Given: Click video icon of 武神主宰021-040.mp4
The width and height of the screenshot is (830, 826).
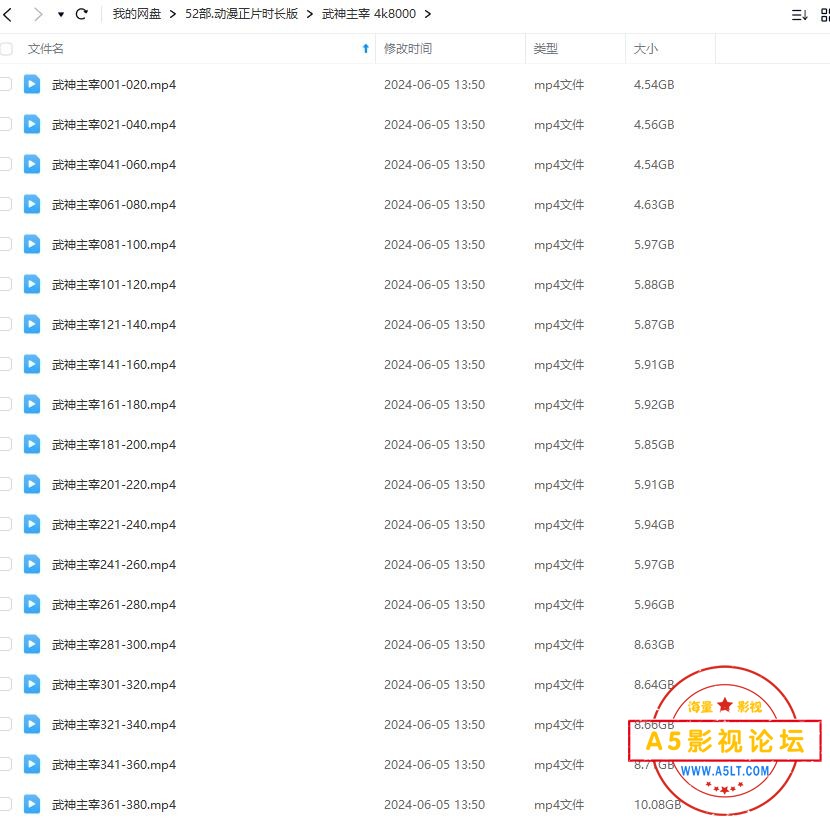Looking at the screenshot, I should click(32, 124).
